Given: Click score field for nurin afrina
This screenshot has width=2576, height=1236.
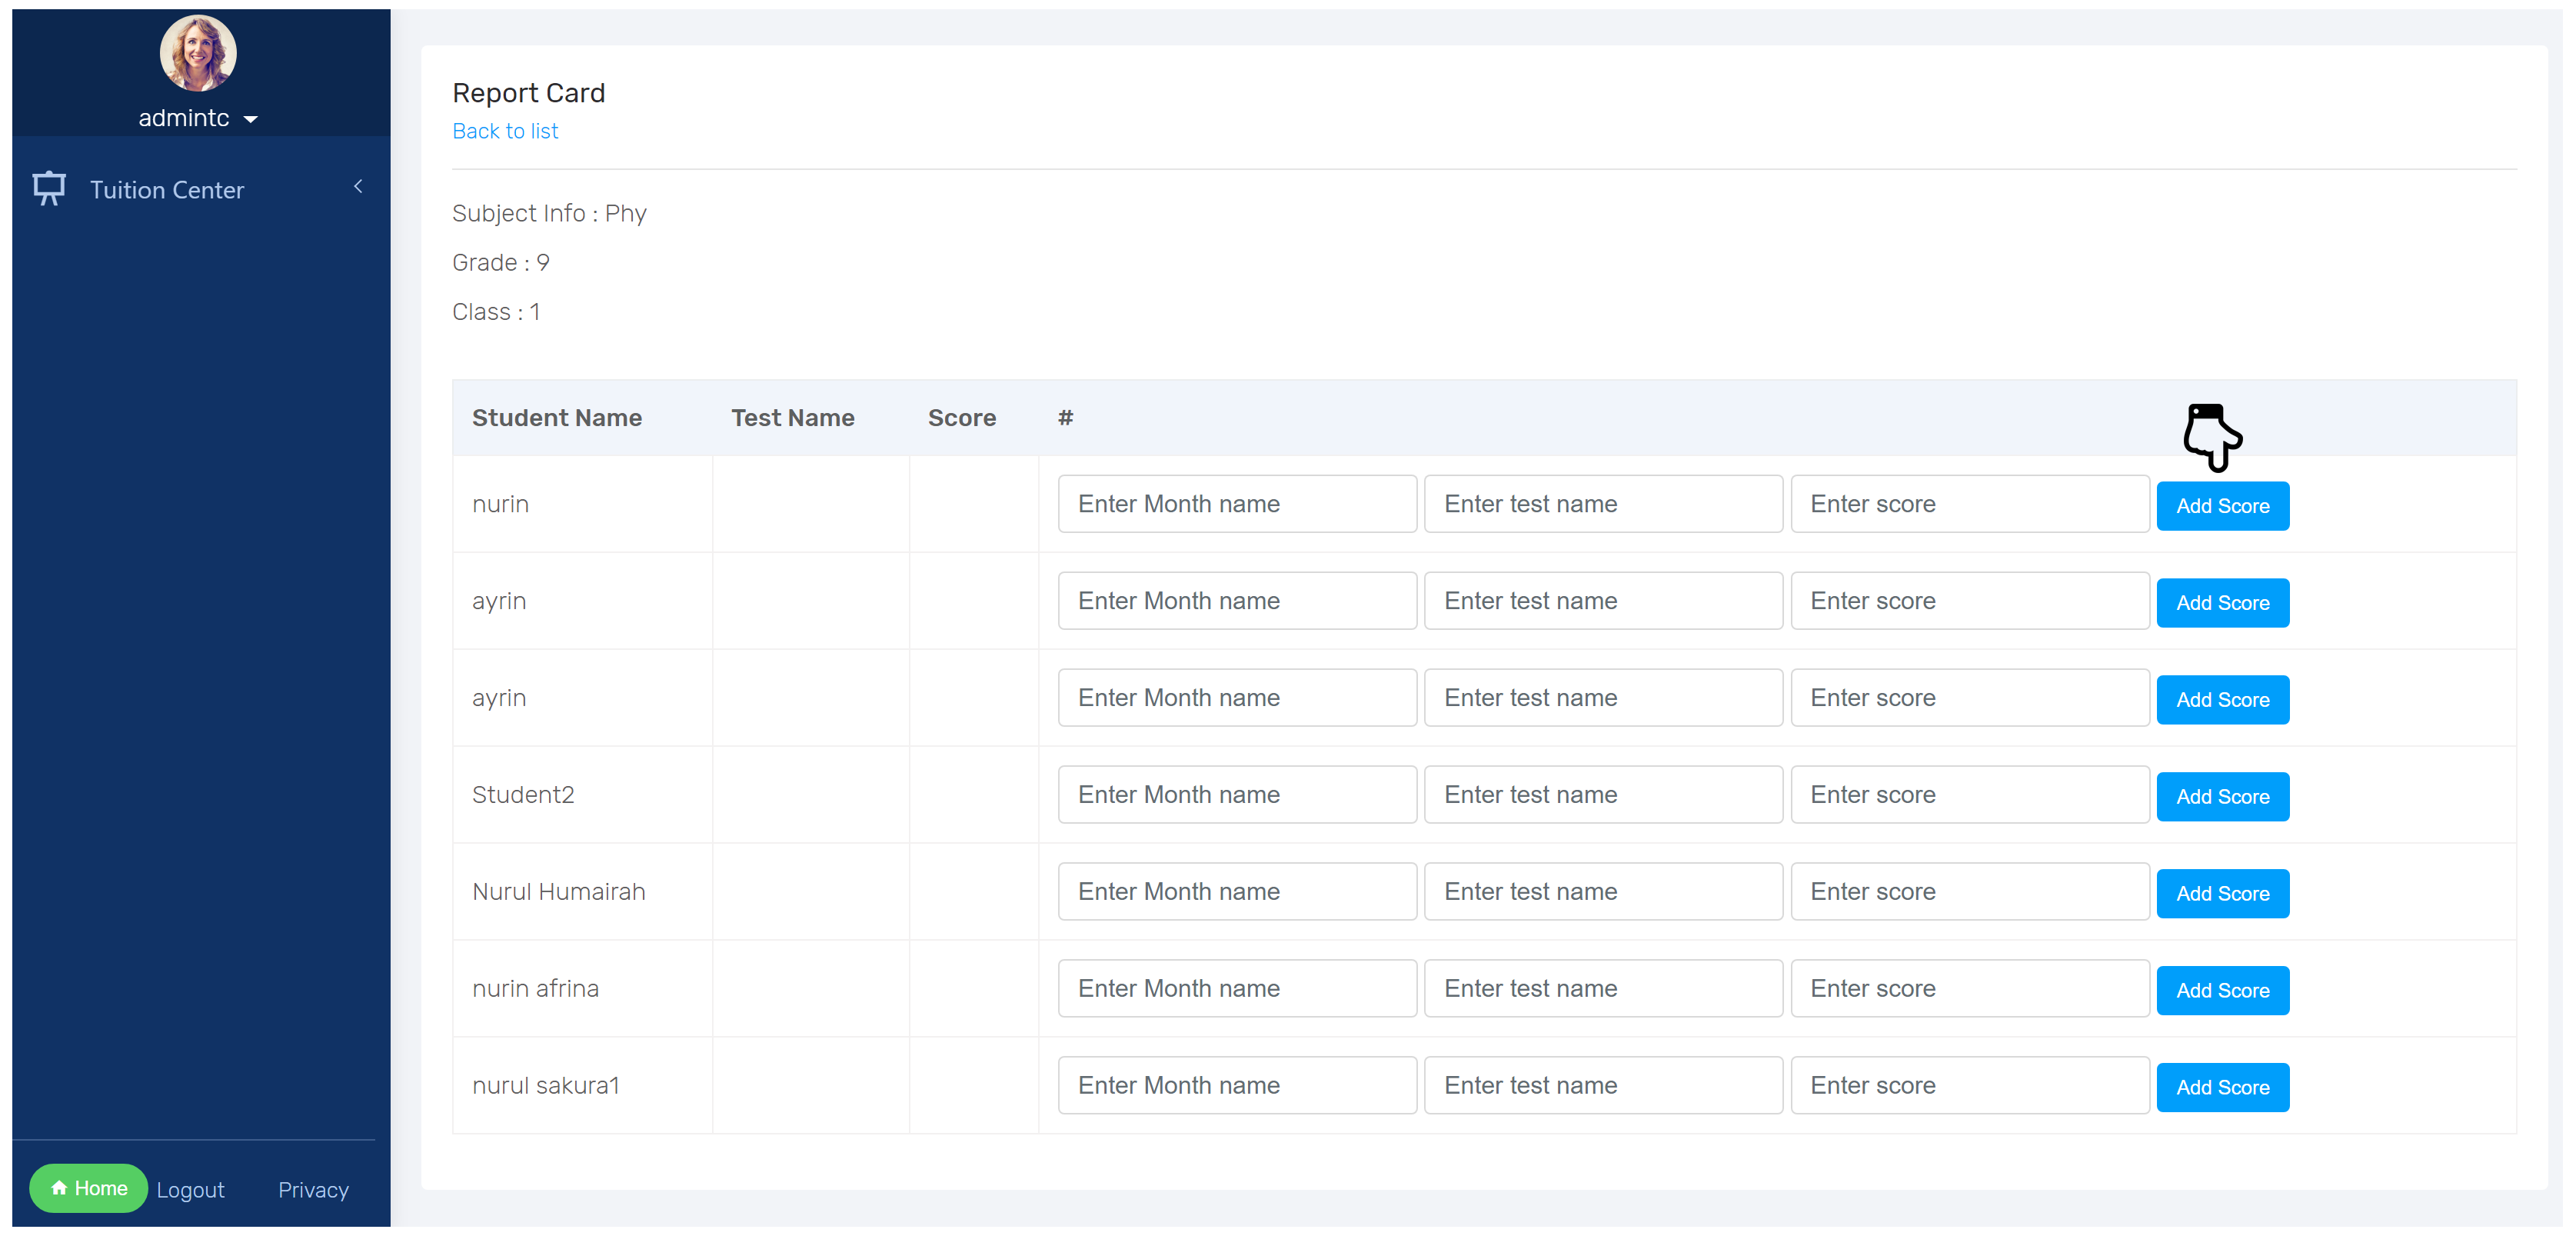Looking at the screenshot, I should pos(1969,989).
